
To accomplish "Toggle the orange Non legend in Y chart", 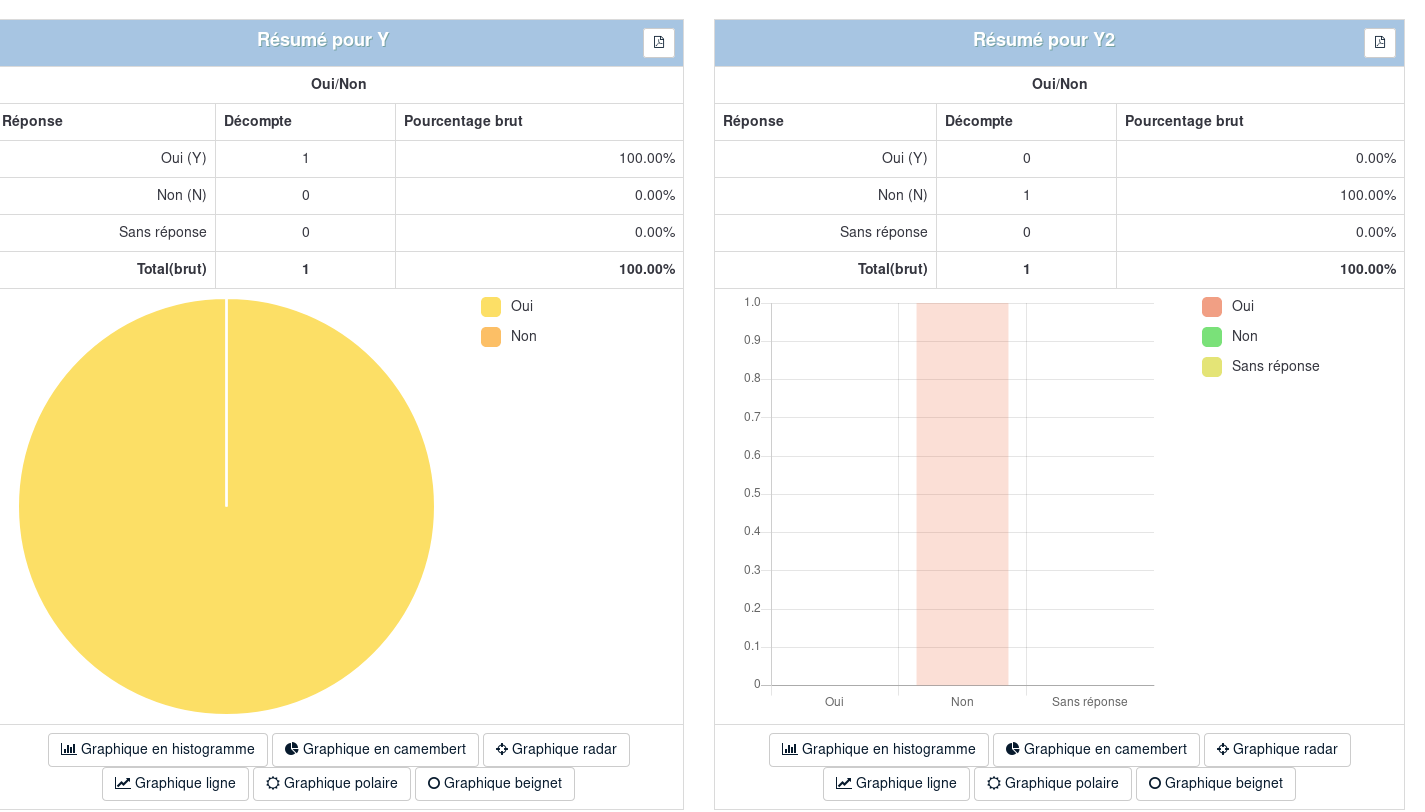I will click(510, 337).
